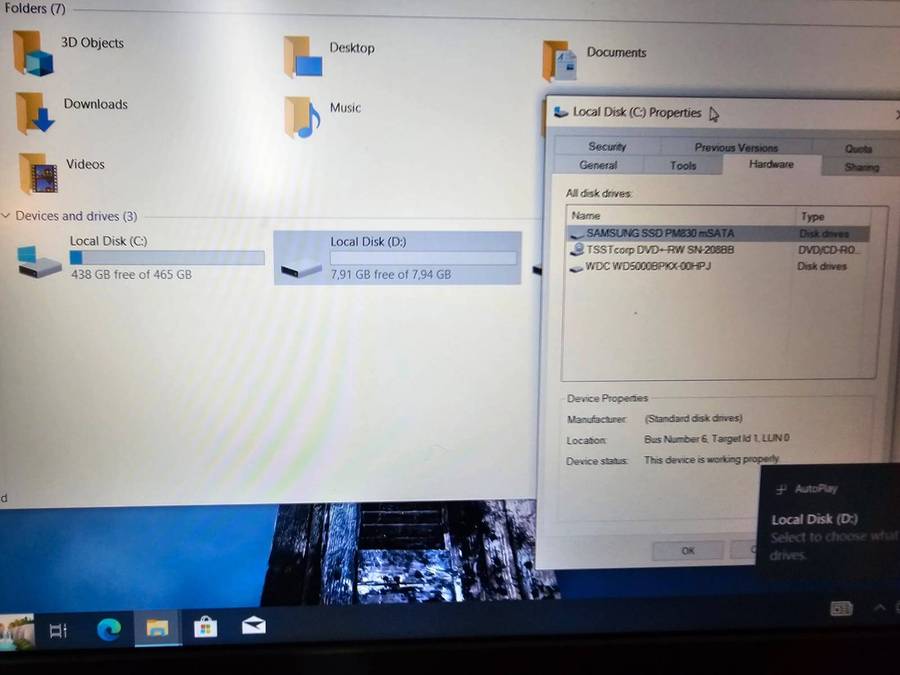The width and height of the screenshot is (900, 675).
Task: Open the Desktop folder icon
Action: tap(303, 57)
